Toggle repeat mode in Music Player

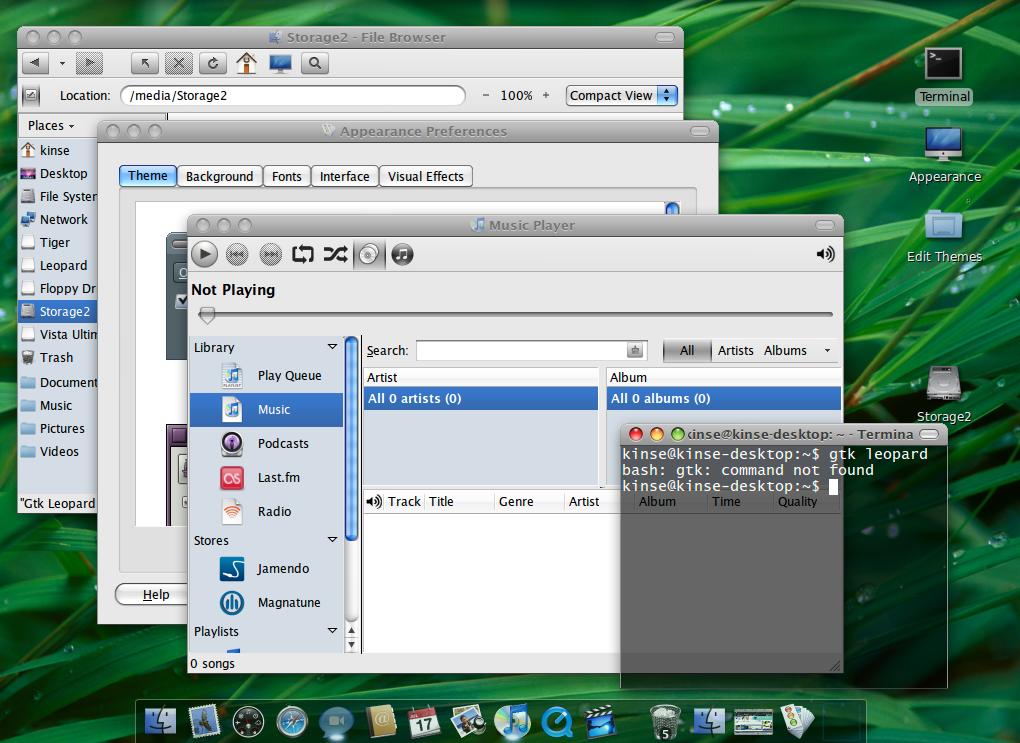pos(302,254)
